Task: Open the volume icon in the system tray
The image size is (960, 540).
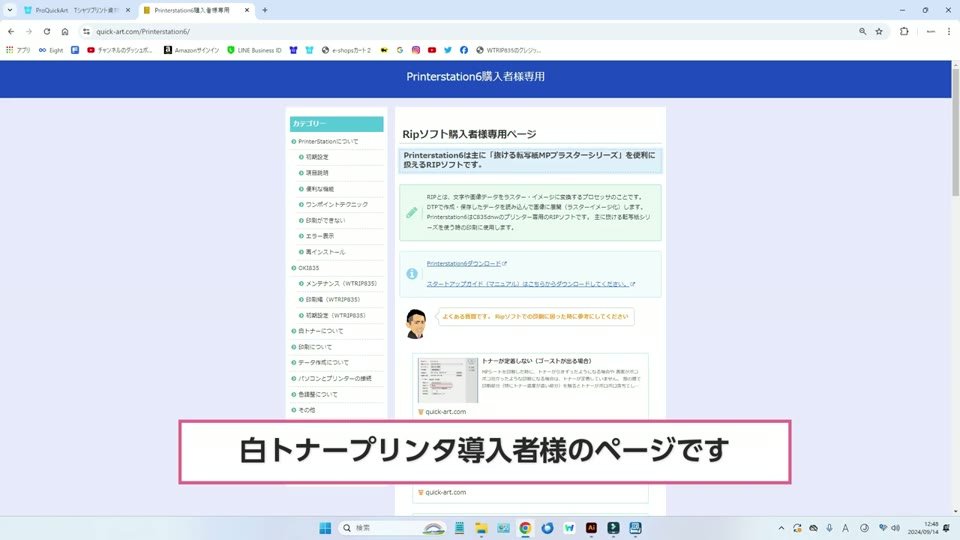Action: (895, 528)
